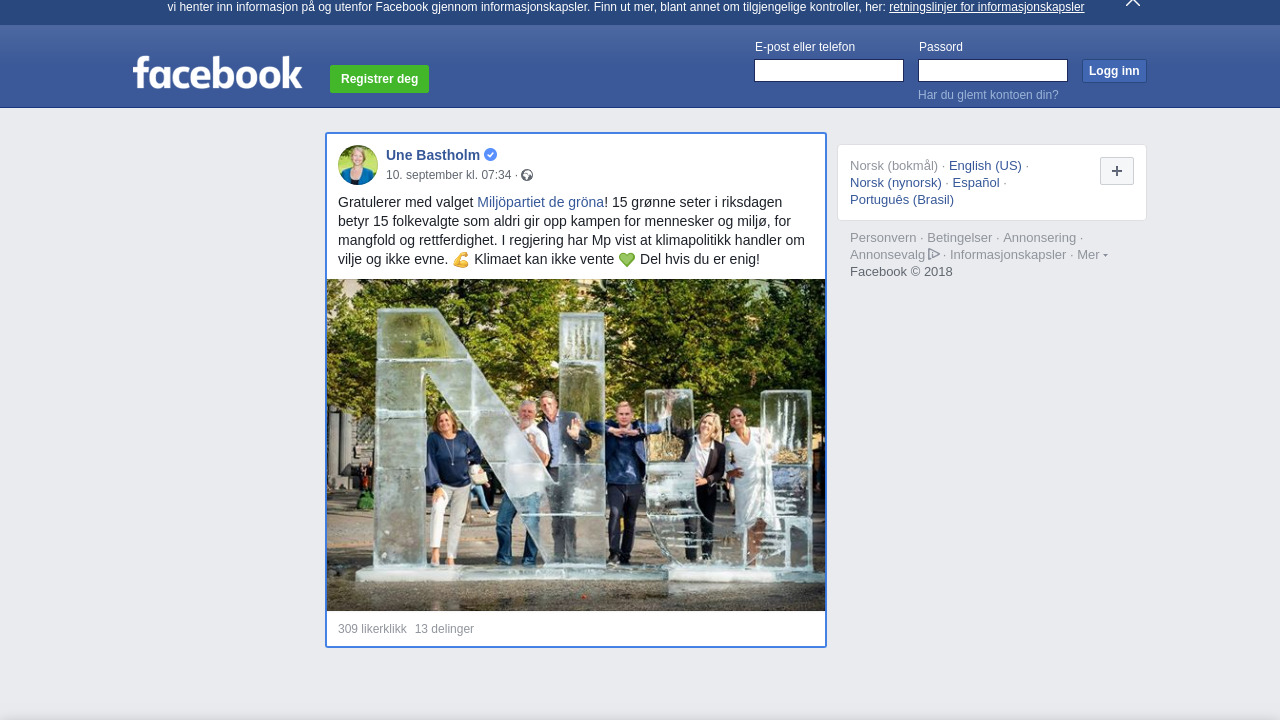Click the plus button for more languages

click(x=1116, y=171)
